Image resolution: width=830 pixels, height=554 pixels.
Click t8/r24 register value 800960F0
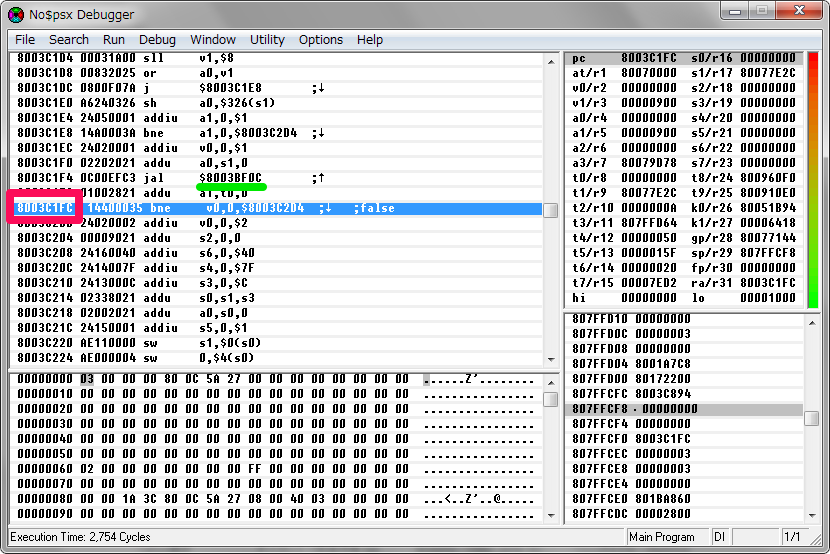click(768, 178)
